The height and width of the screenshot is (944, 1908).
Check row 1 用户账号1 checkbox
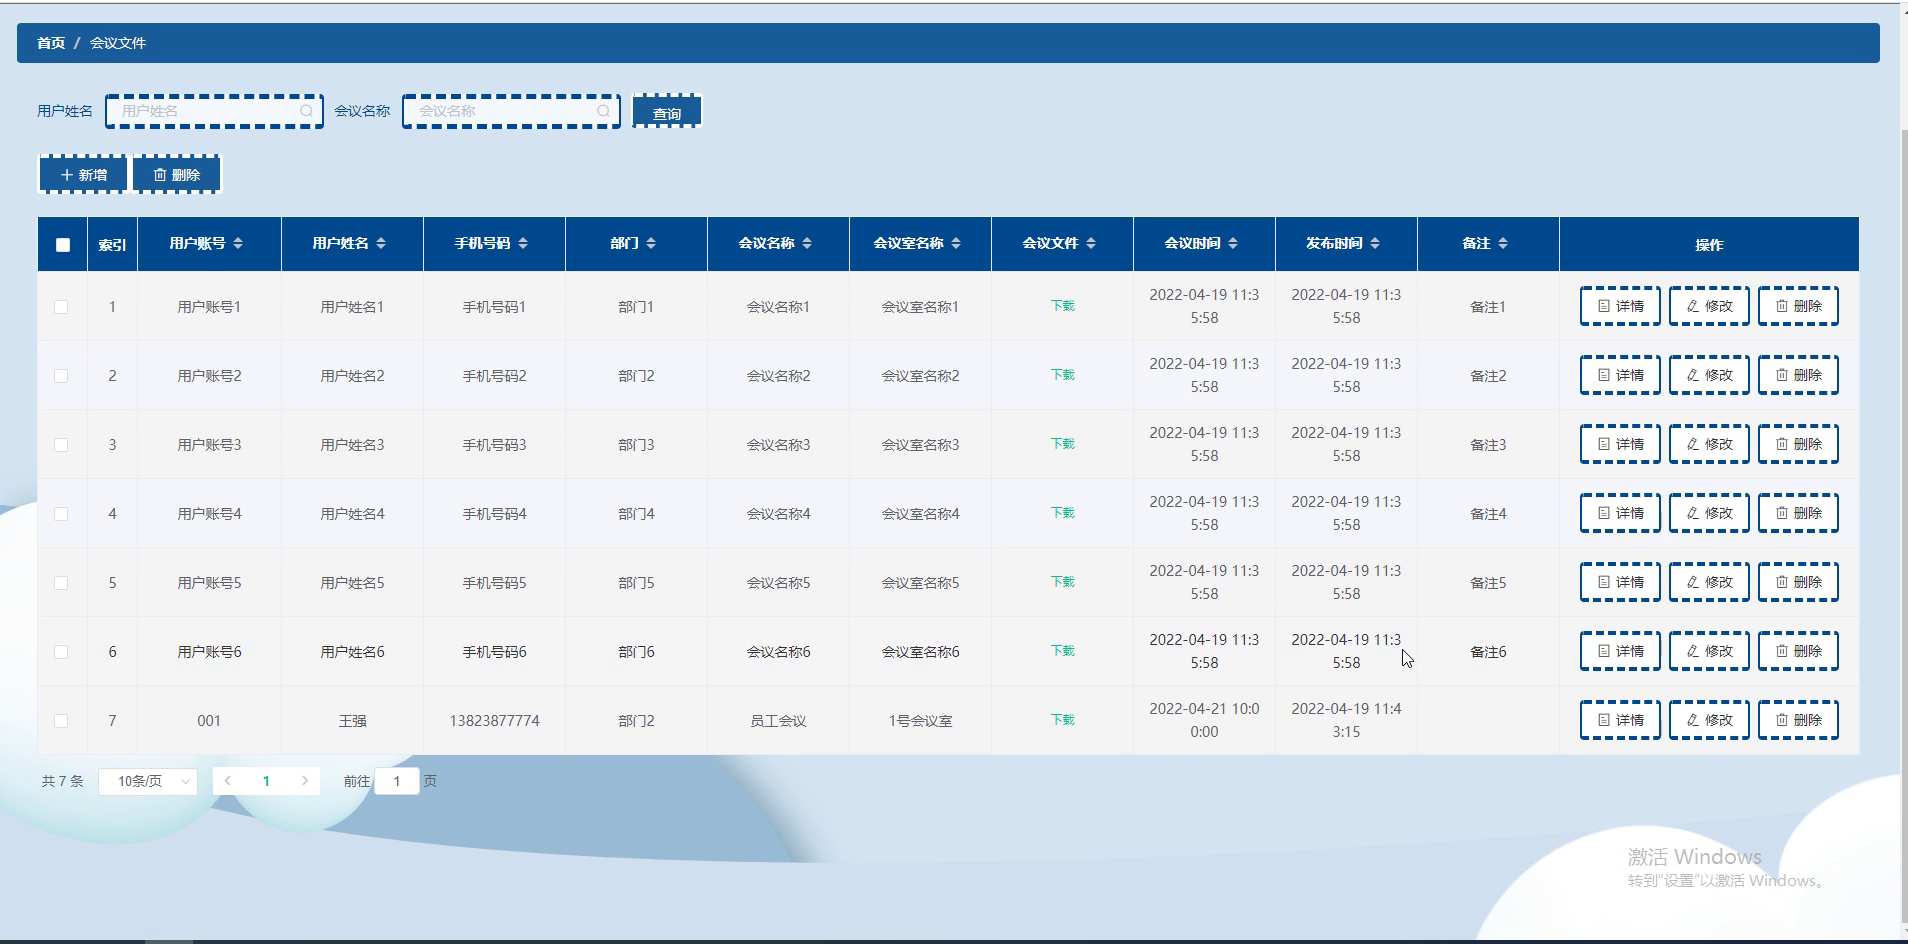61,307
